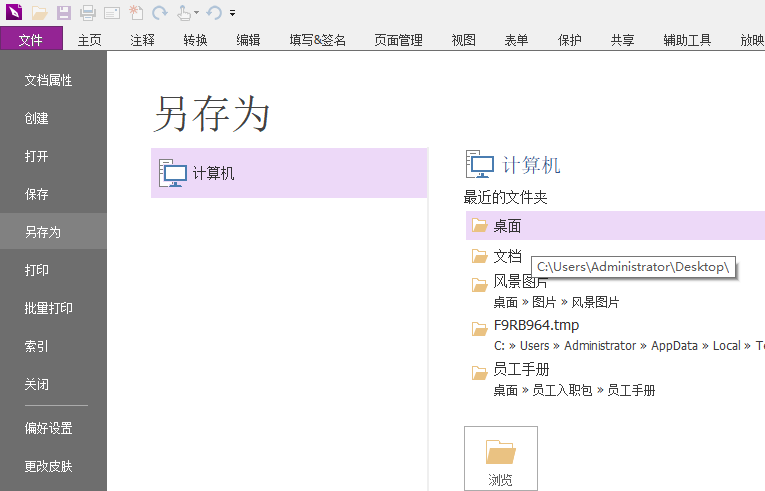
Task: Click the purple quill application logo icon
Action: (14, 12)
